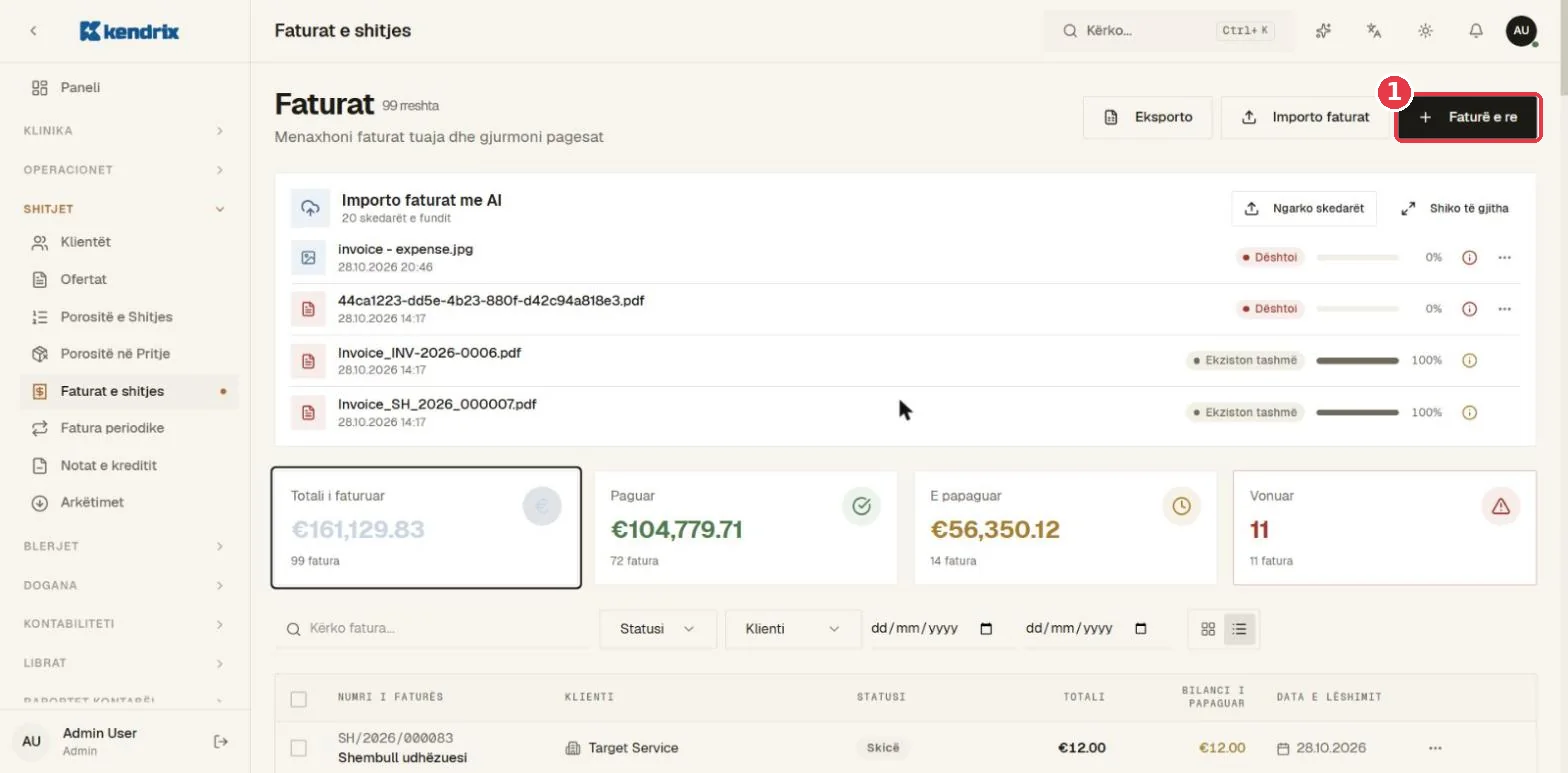Show info for Invoice_INV-2026-0006.pdf
1568x773 pixels.
1469,360
